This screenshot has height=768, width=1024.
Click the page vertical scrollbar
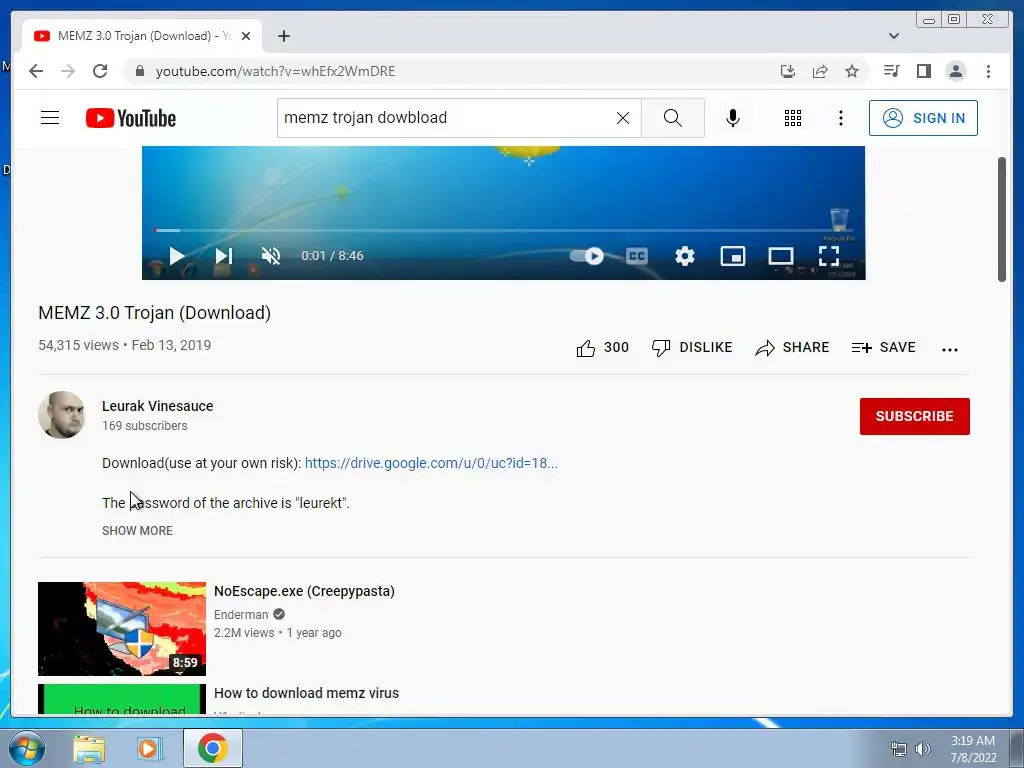pyautogui.click(x=1002, y=219)
